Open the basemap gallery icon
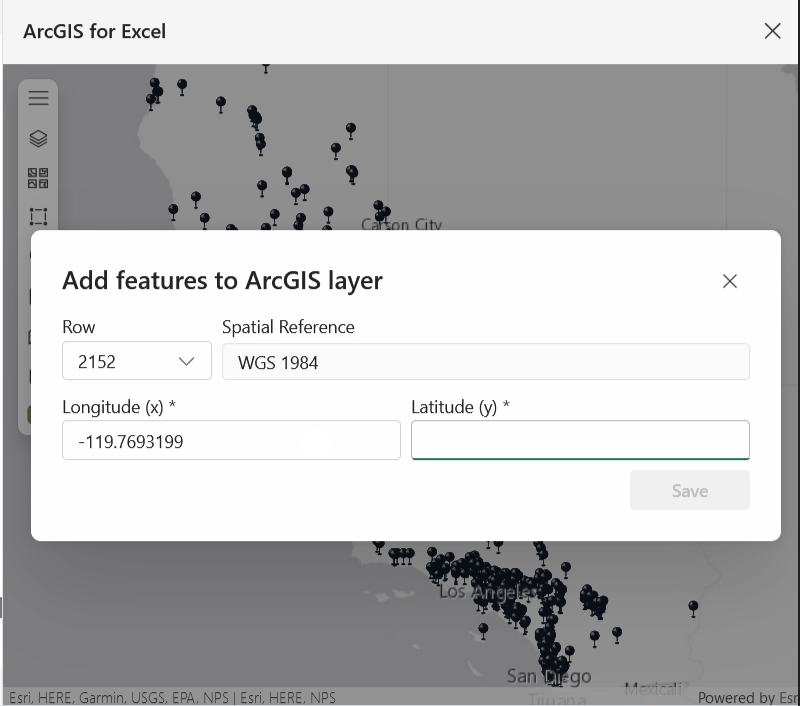800x706 pixels. pyautogui.click(x=38, y=177)
